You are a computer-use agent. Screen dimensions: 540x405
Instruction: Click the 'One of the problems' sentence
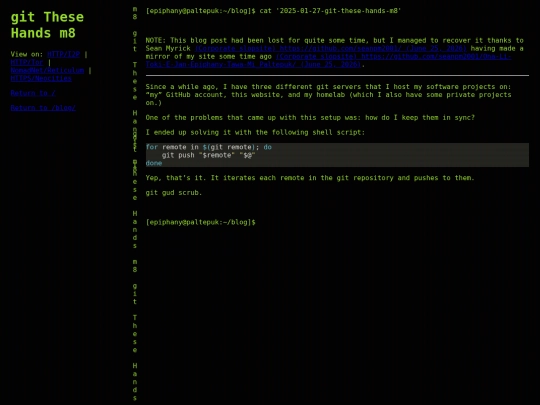point(310,117)
